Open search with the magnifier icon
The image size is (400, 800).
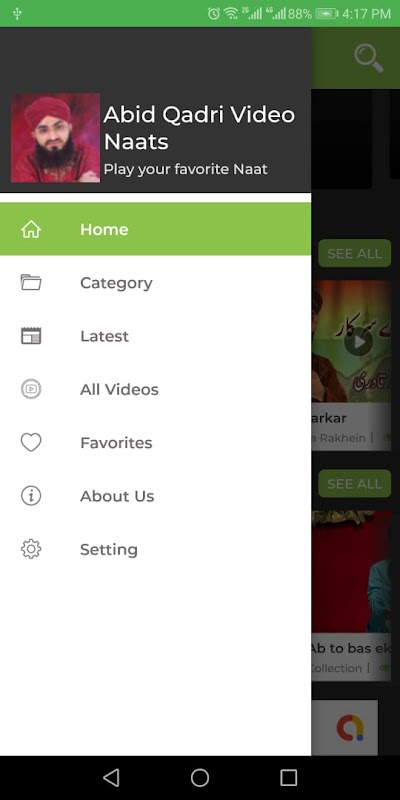368,58
